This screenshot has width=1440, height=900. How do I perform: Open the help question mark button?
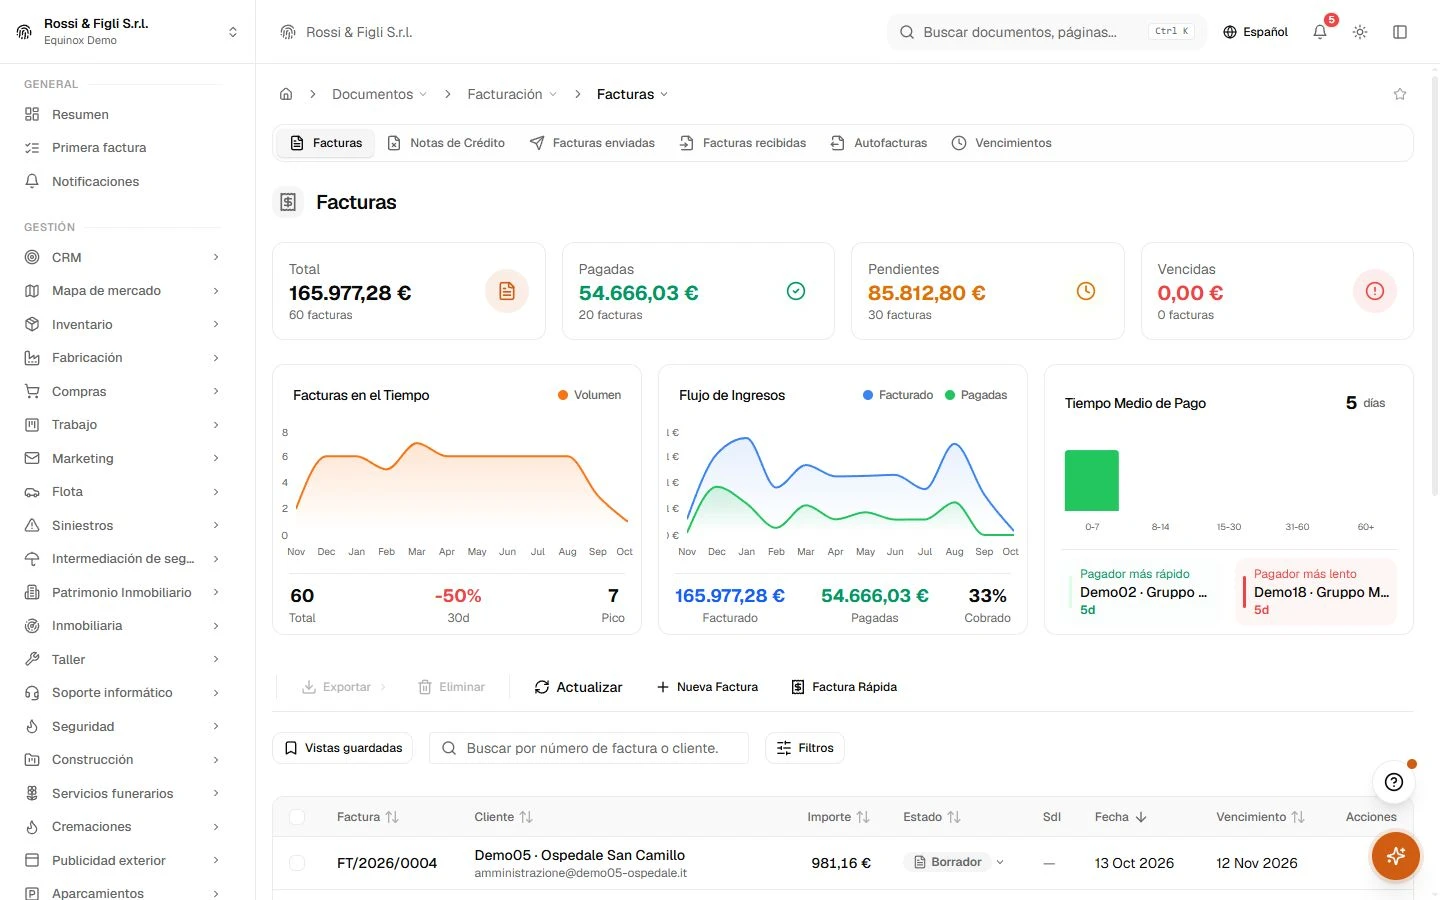click(x=1394, y=782)
